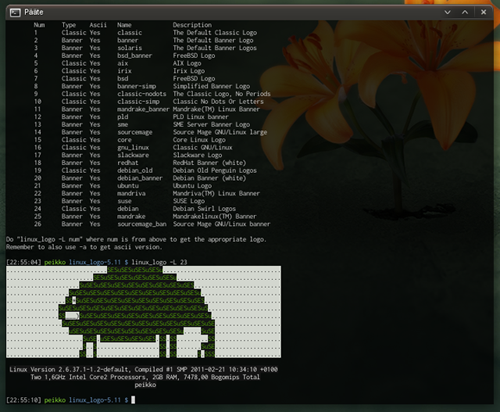This screenshot has height=412, width=500.
Task: Click 'PLD Linux banner' description
Action: [x=201, y=117]
